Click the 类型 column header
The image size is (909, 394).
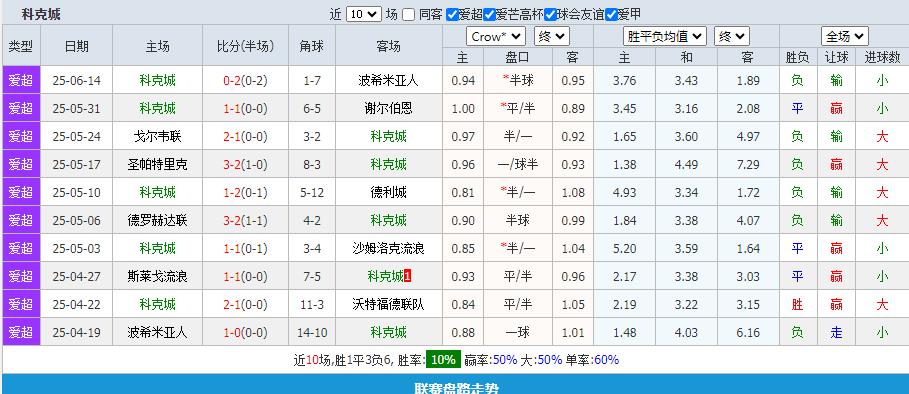[21, 46]
